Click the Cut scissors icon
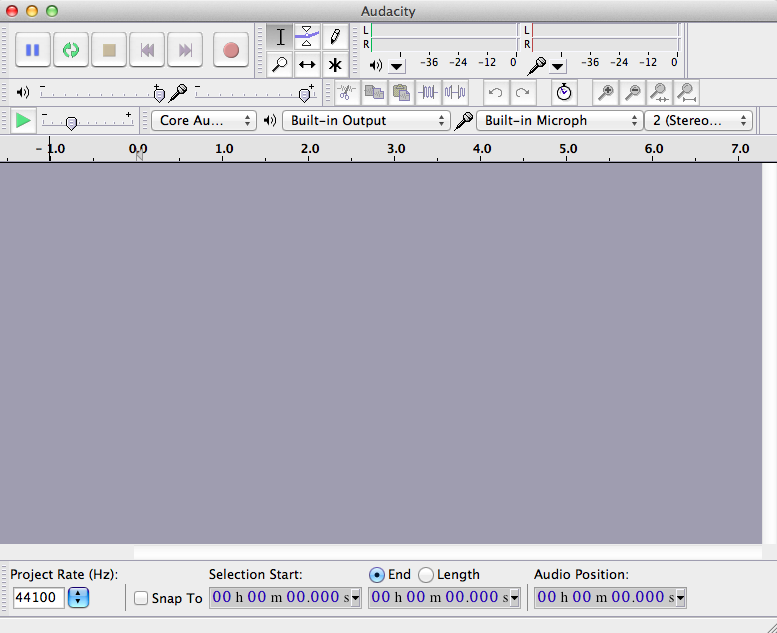Image resolution: width=777 pixels, height=633 pixels. 346,92
